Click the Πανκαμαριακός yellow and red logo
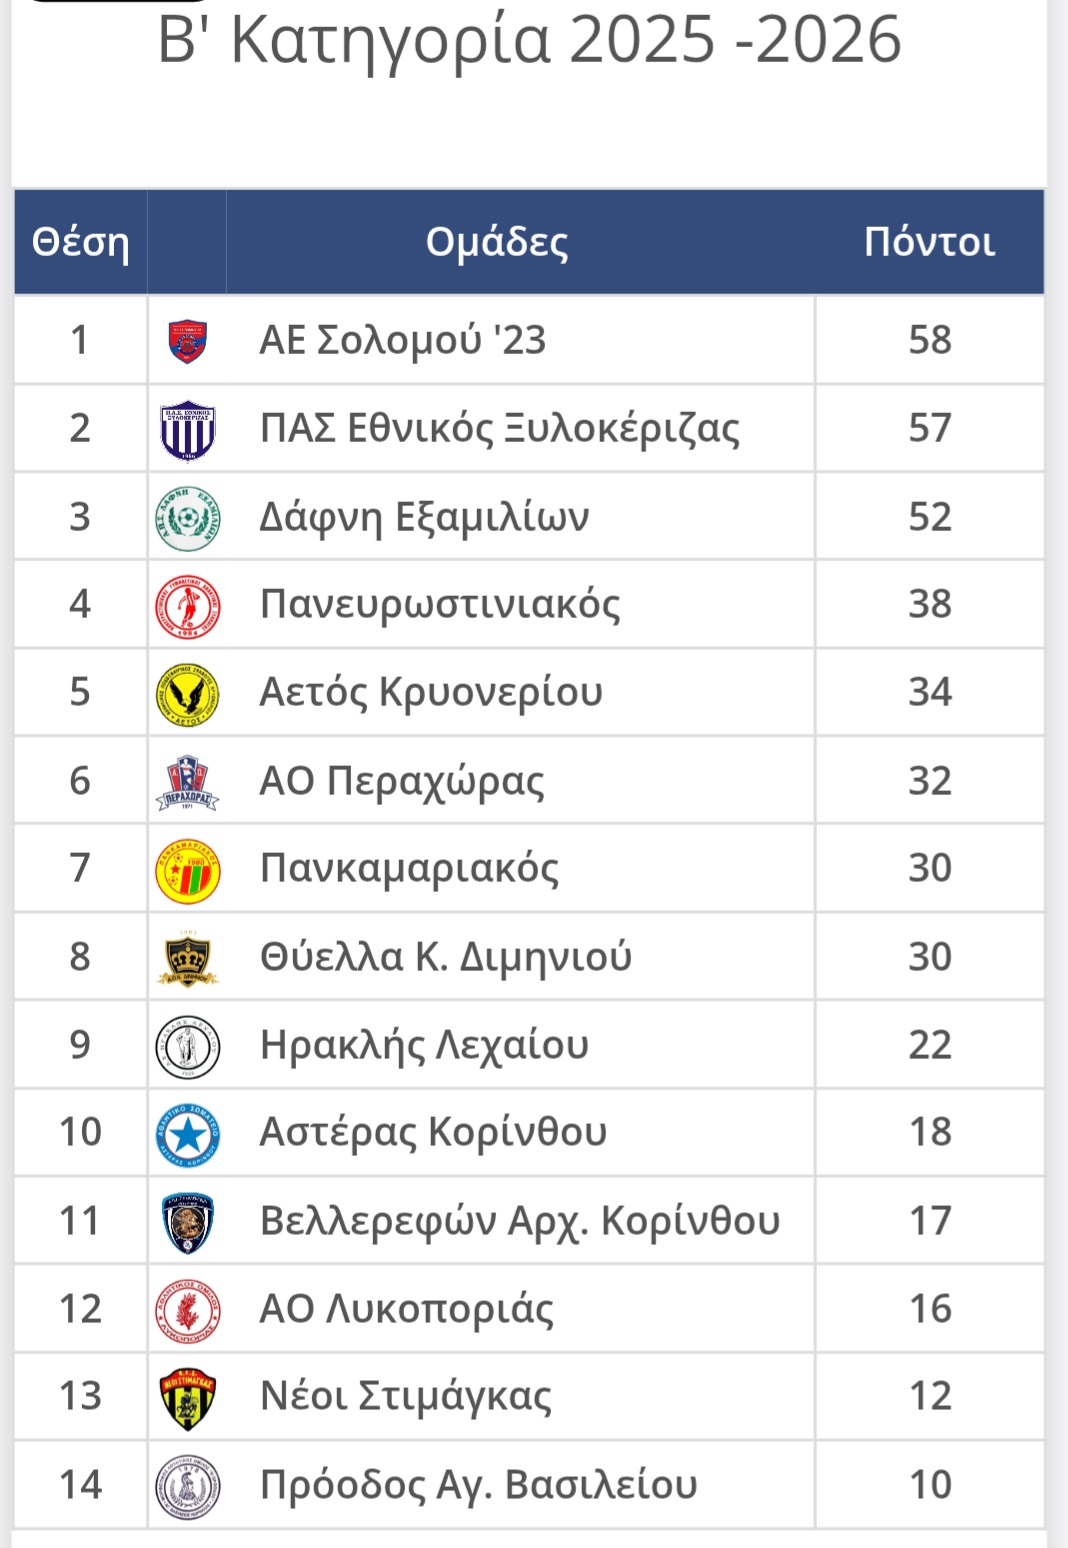Image resolution: width=1068 pixels, height=1548 pixels. [187, 870]
